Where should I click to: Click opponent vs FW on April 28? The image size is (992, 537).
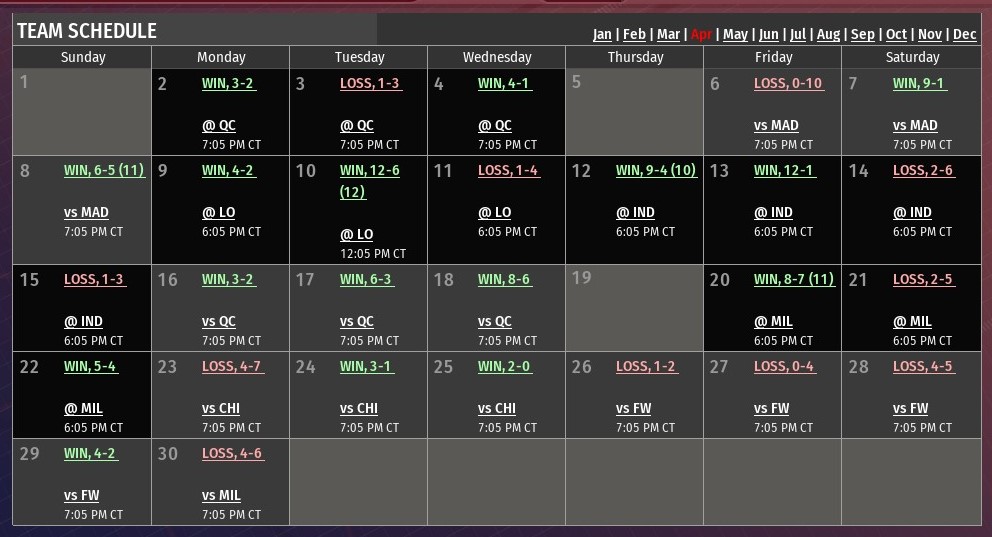pos(910,409)
